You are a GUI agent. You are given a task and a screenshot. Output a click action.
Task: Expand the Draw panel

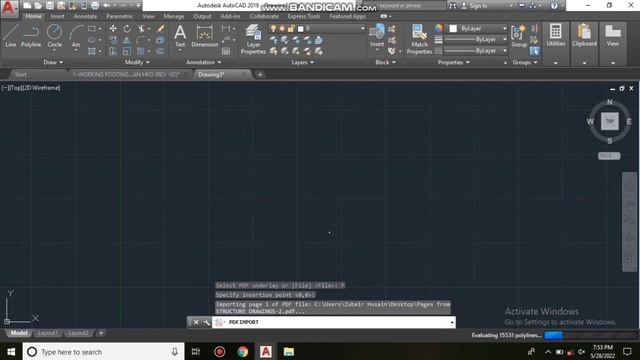coord(53,62)
